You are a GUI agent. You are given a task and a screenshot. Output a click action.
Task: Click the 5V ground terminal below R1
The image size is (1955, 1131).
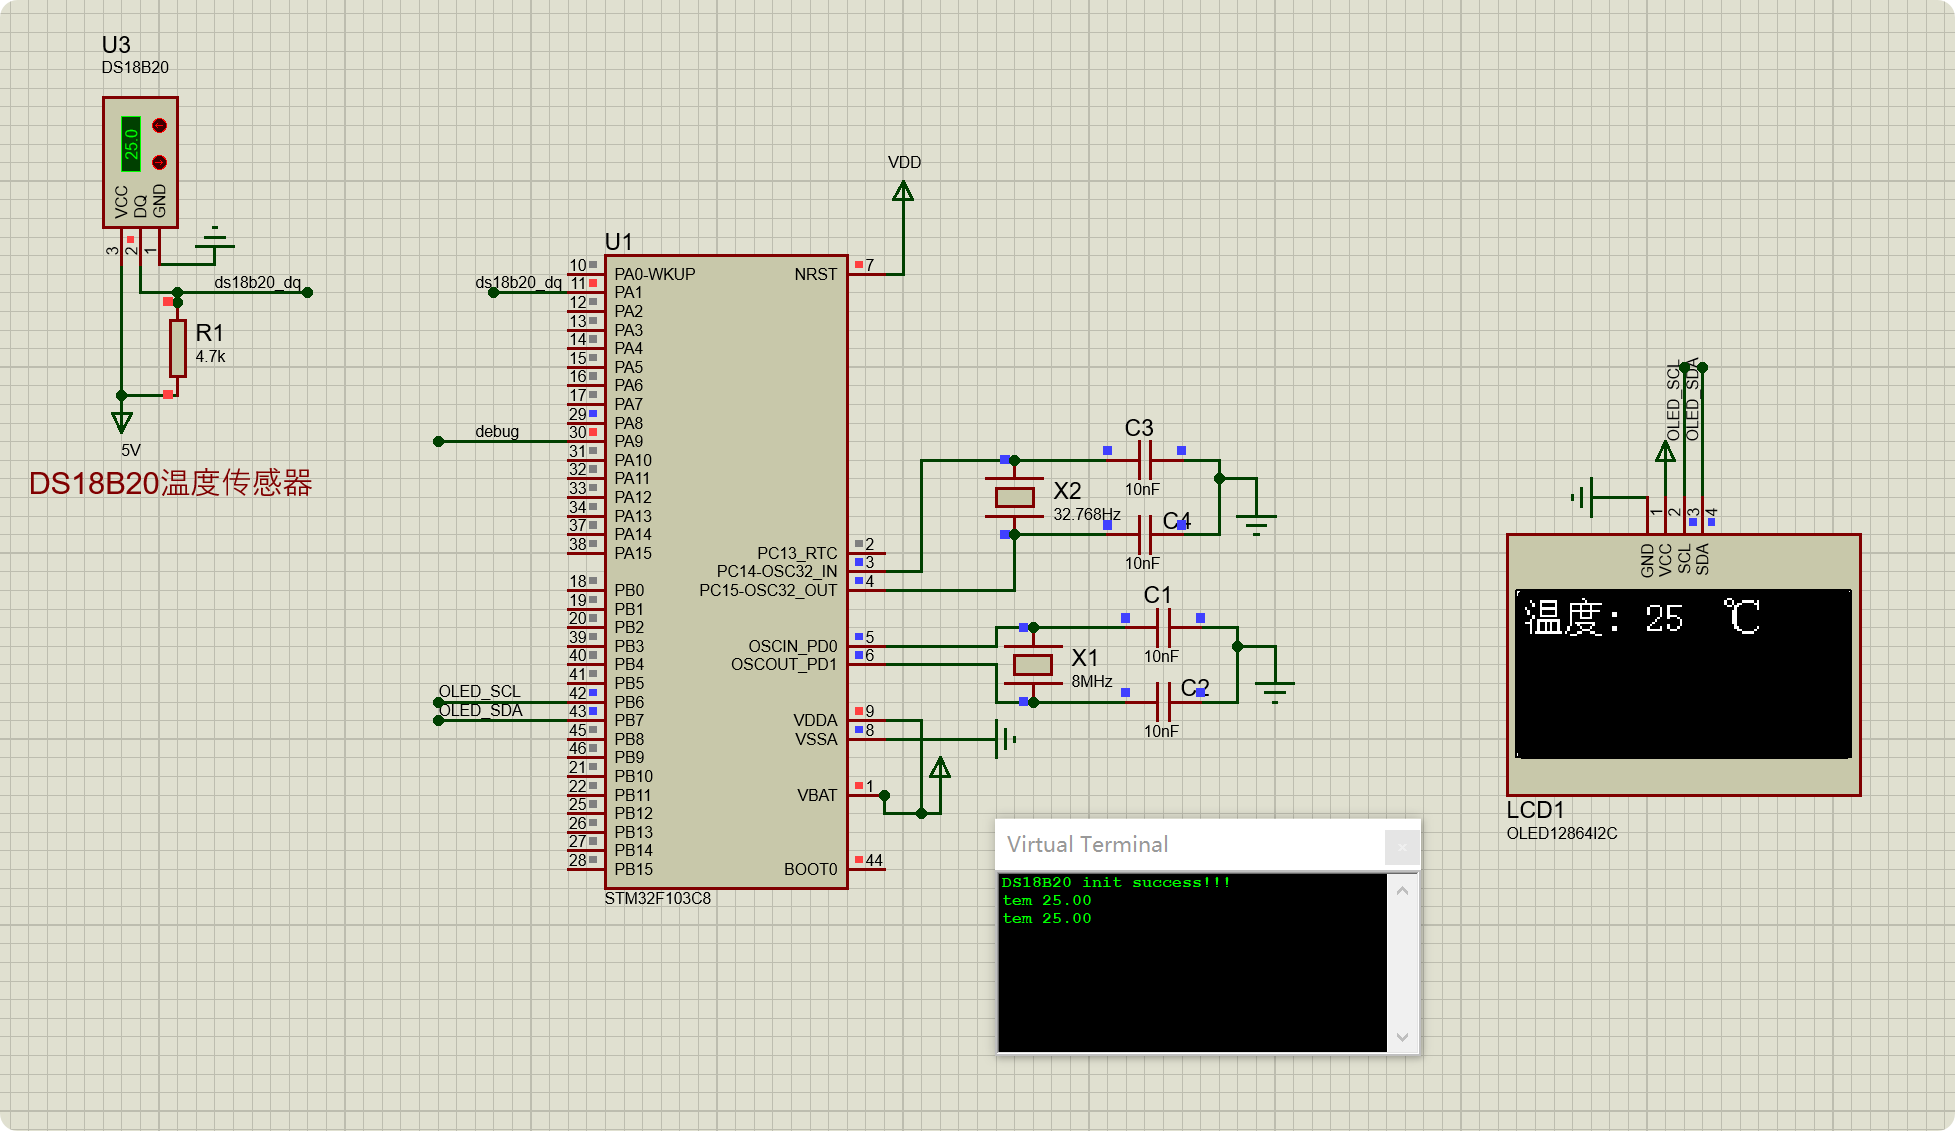[120, 418]
